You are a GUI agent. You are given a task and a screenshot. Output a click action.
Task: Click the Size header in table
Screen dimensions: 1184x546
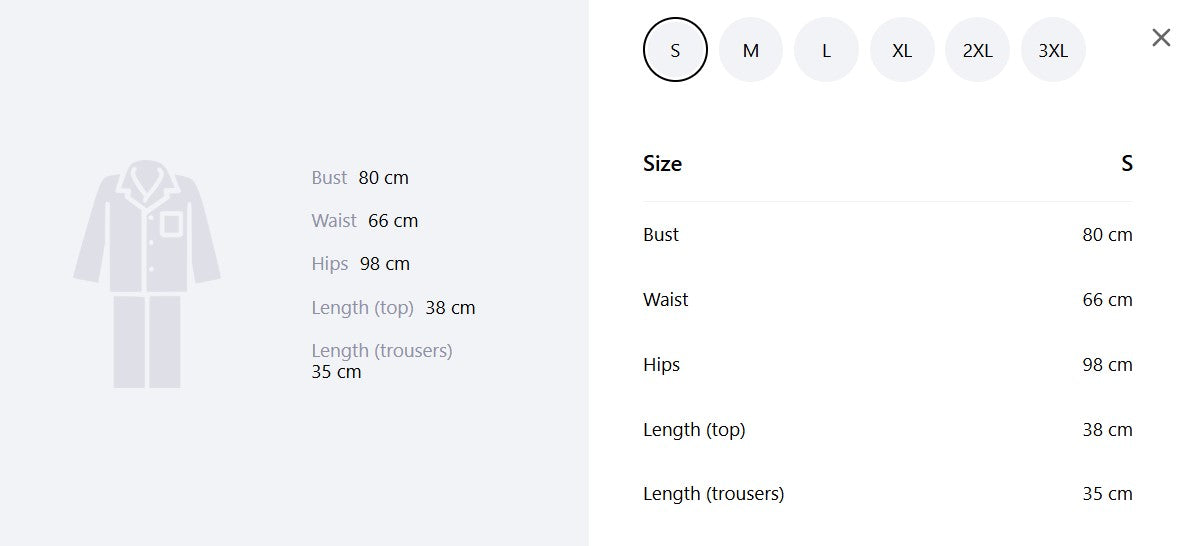[x=662, y=163]
